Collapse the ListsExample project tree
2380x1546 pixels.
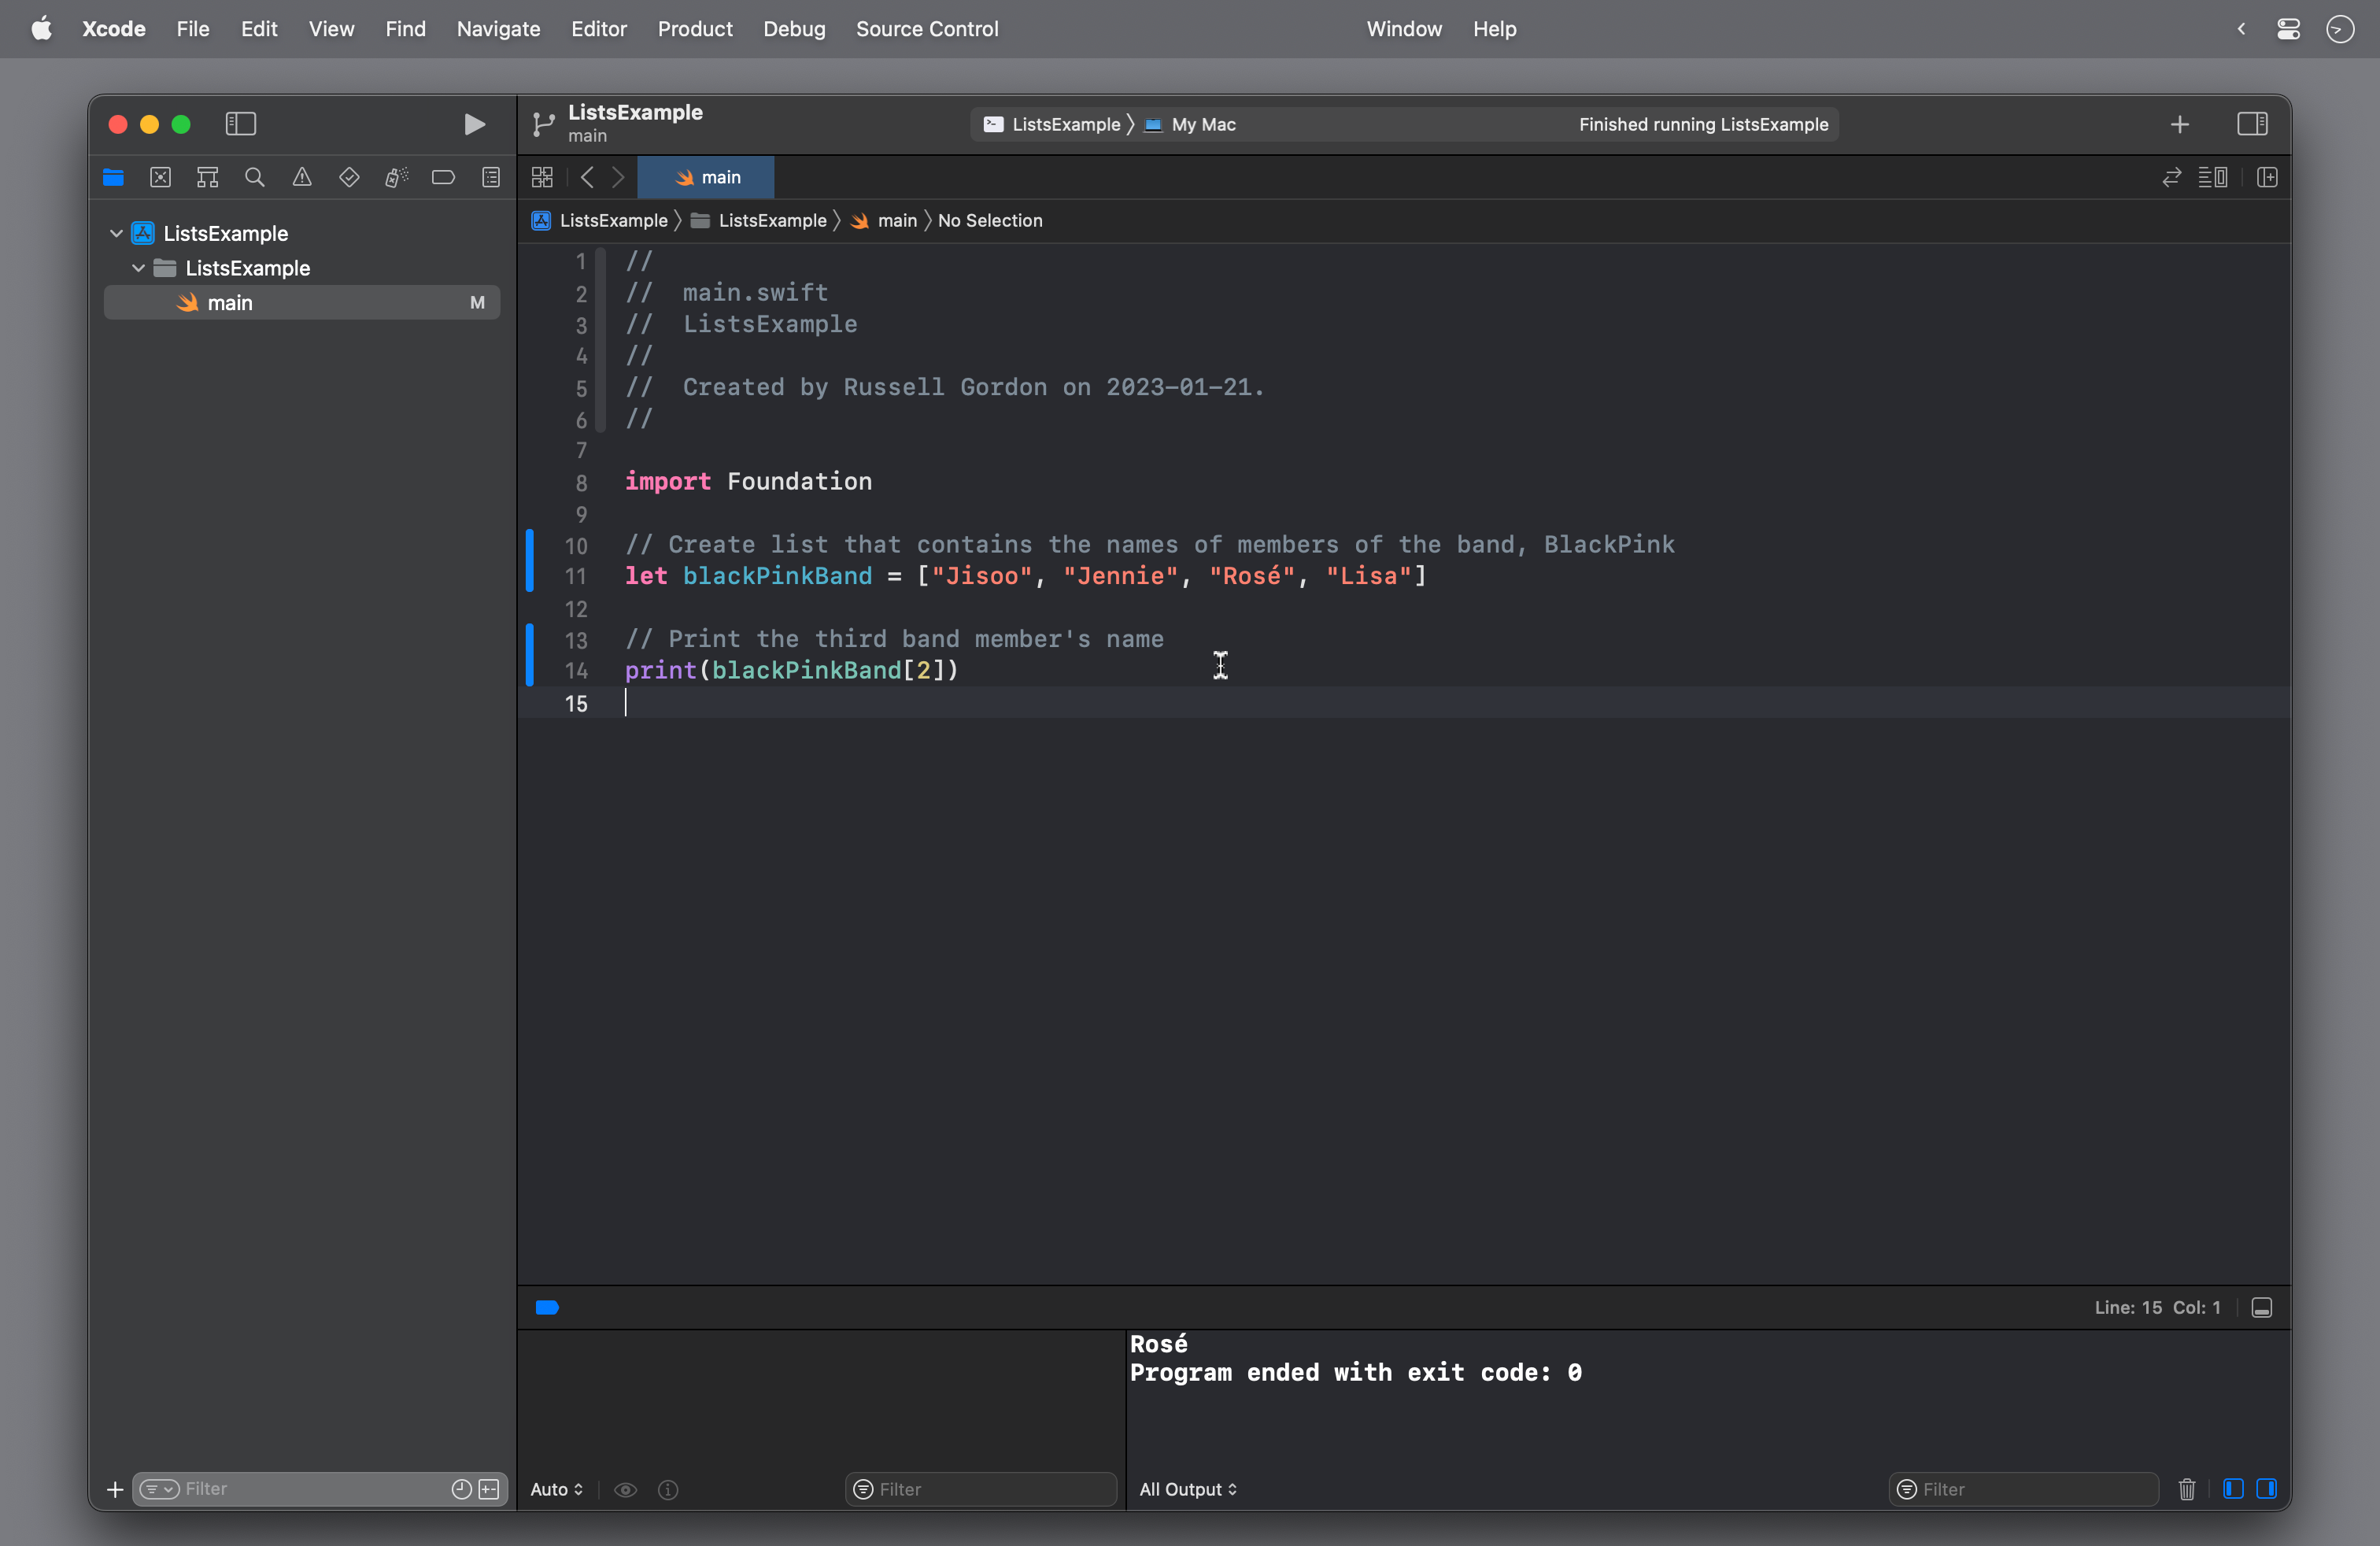point(116,233)
